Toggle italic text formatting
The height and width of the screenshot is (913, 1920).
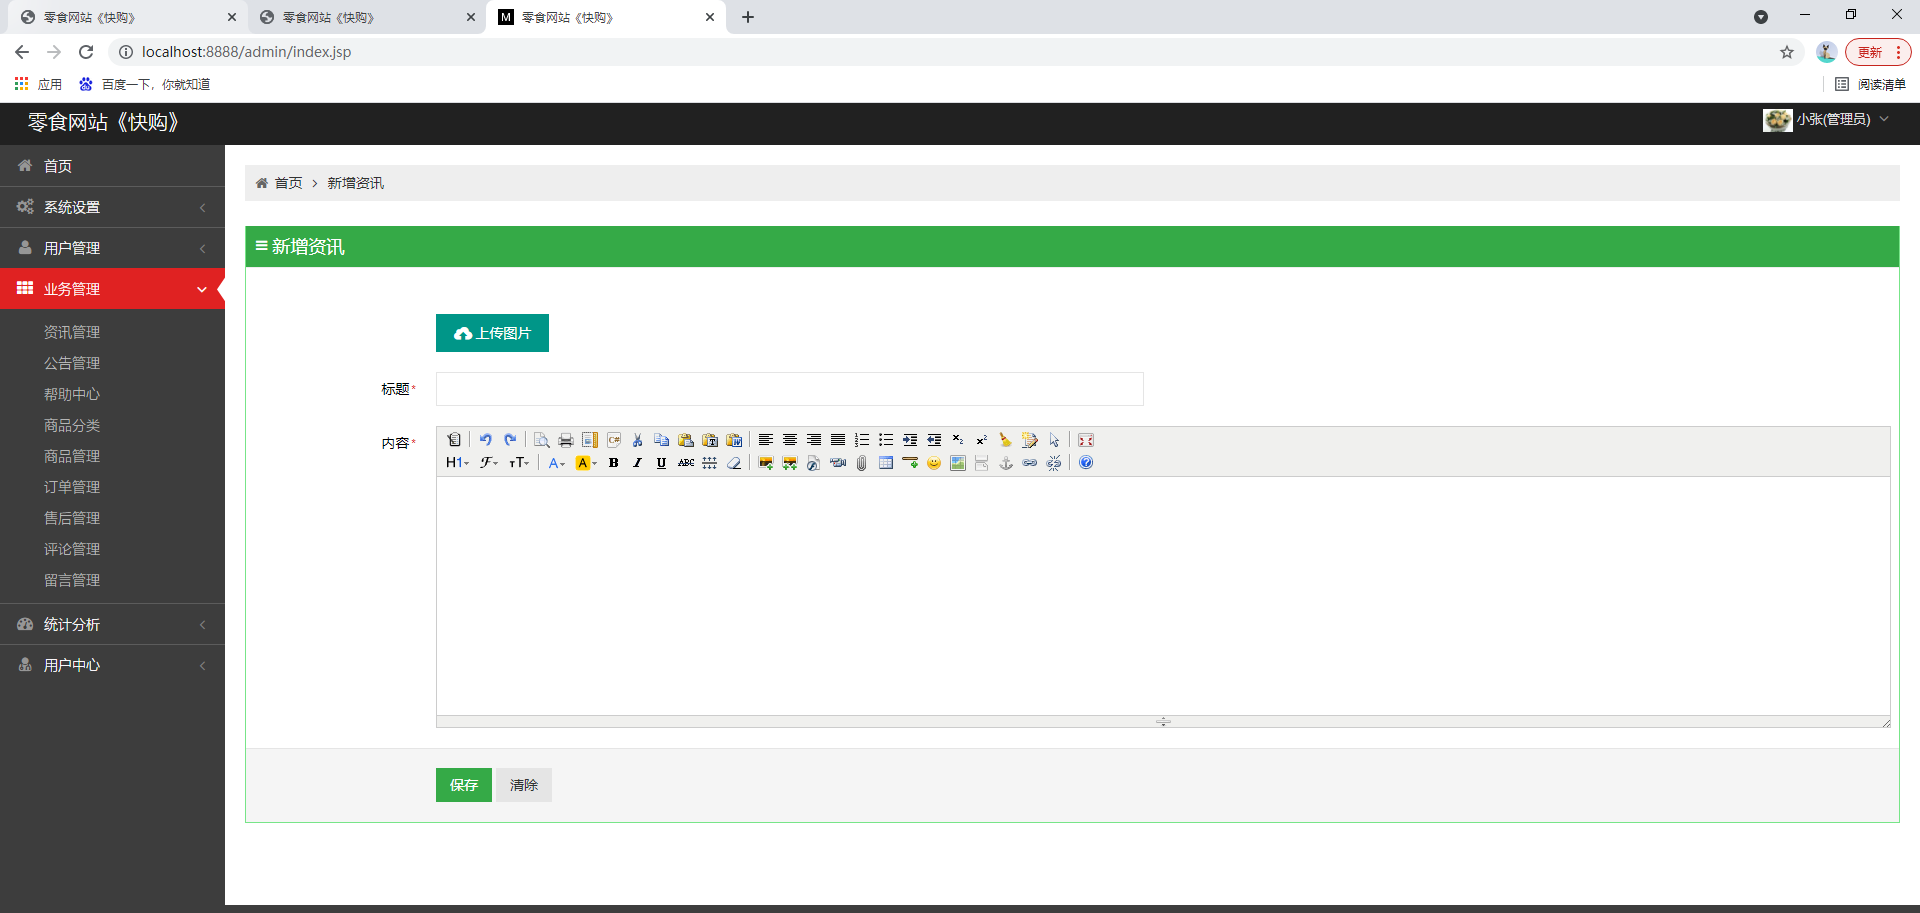637,463
